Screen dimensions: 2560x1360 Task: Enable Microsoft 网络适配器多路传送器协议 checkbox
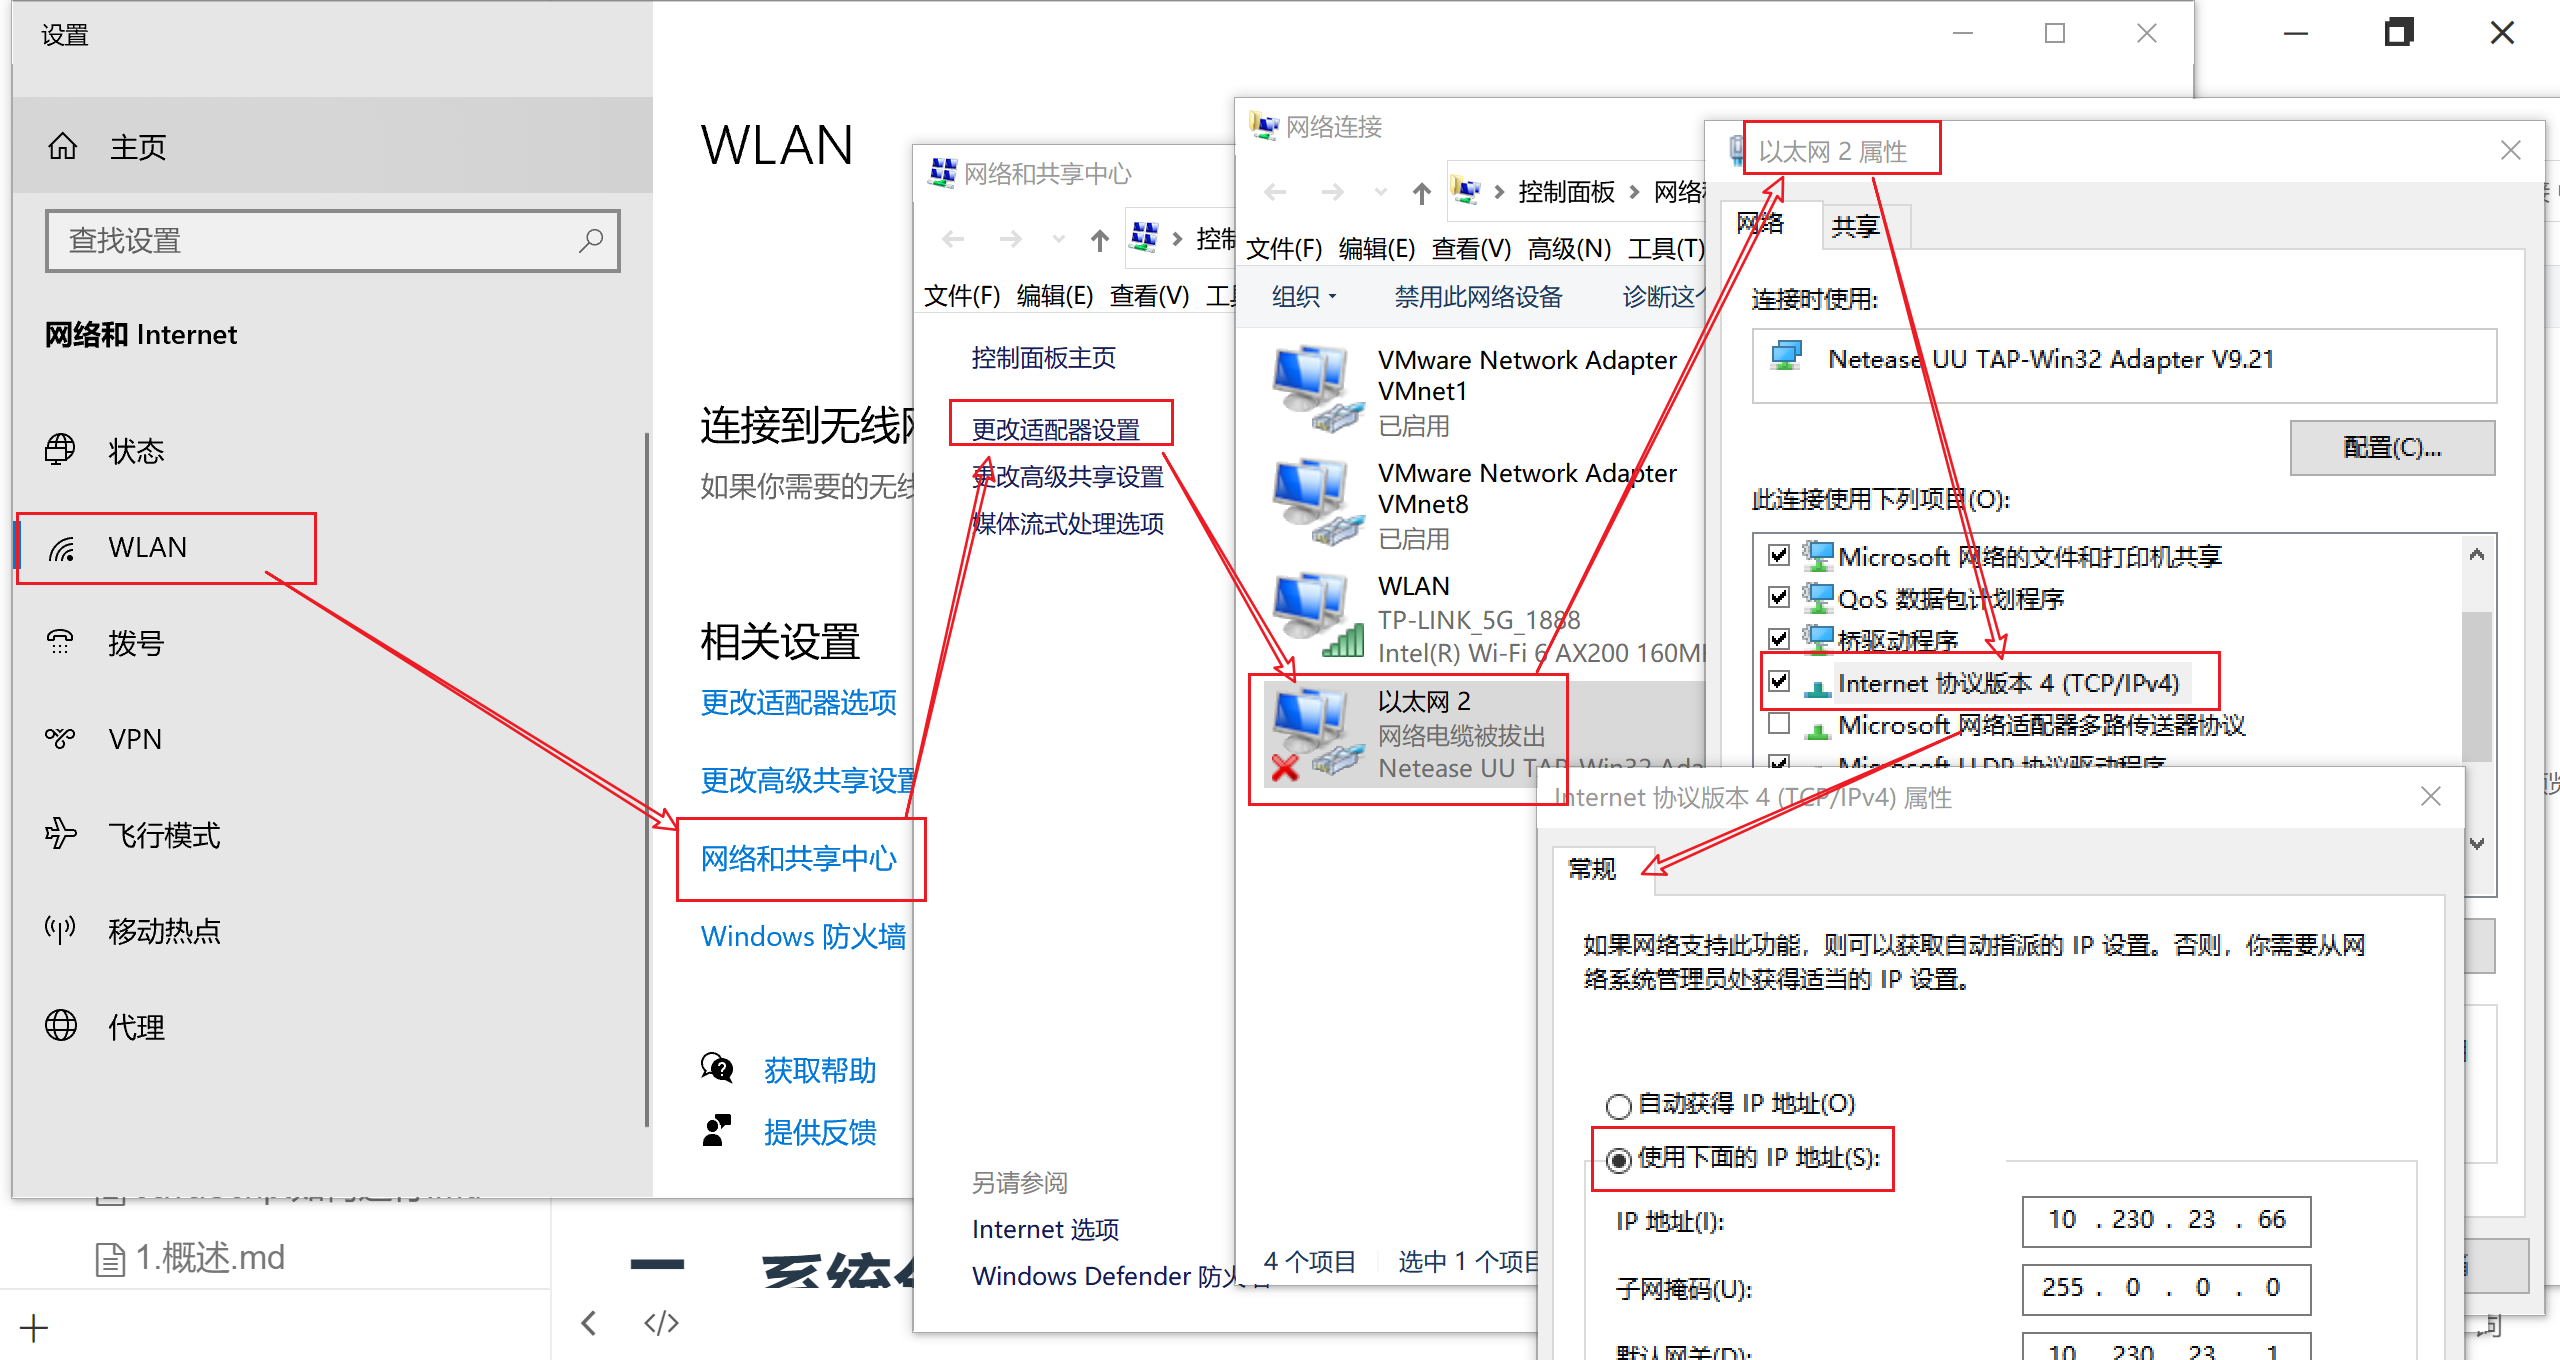click(x=1780, y=724)
